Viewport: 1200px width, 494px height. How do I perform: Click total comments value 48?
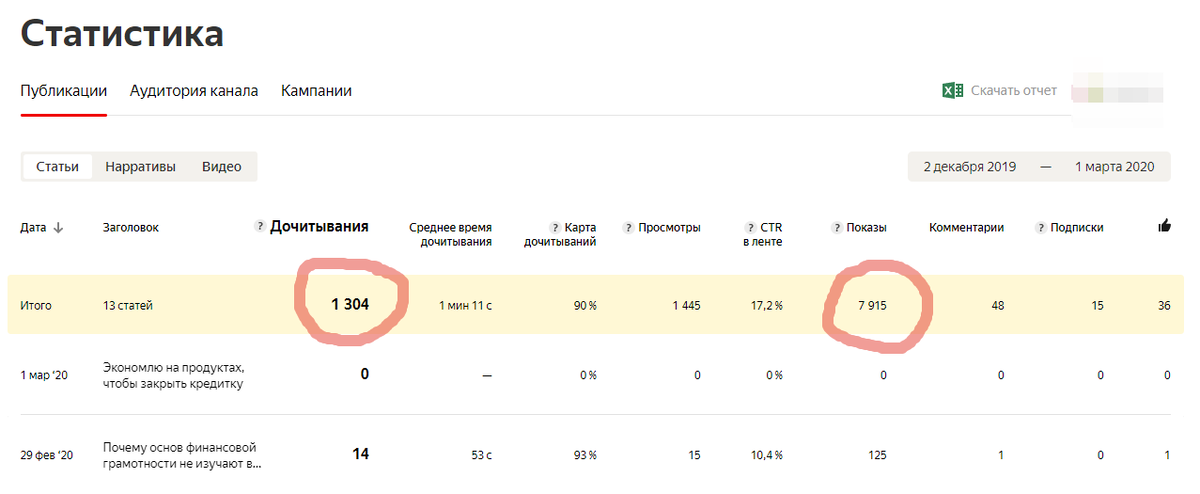coord(998,306)
